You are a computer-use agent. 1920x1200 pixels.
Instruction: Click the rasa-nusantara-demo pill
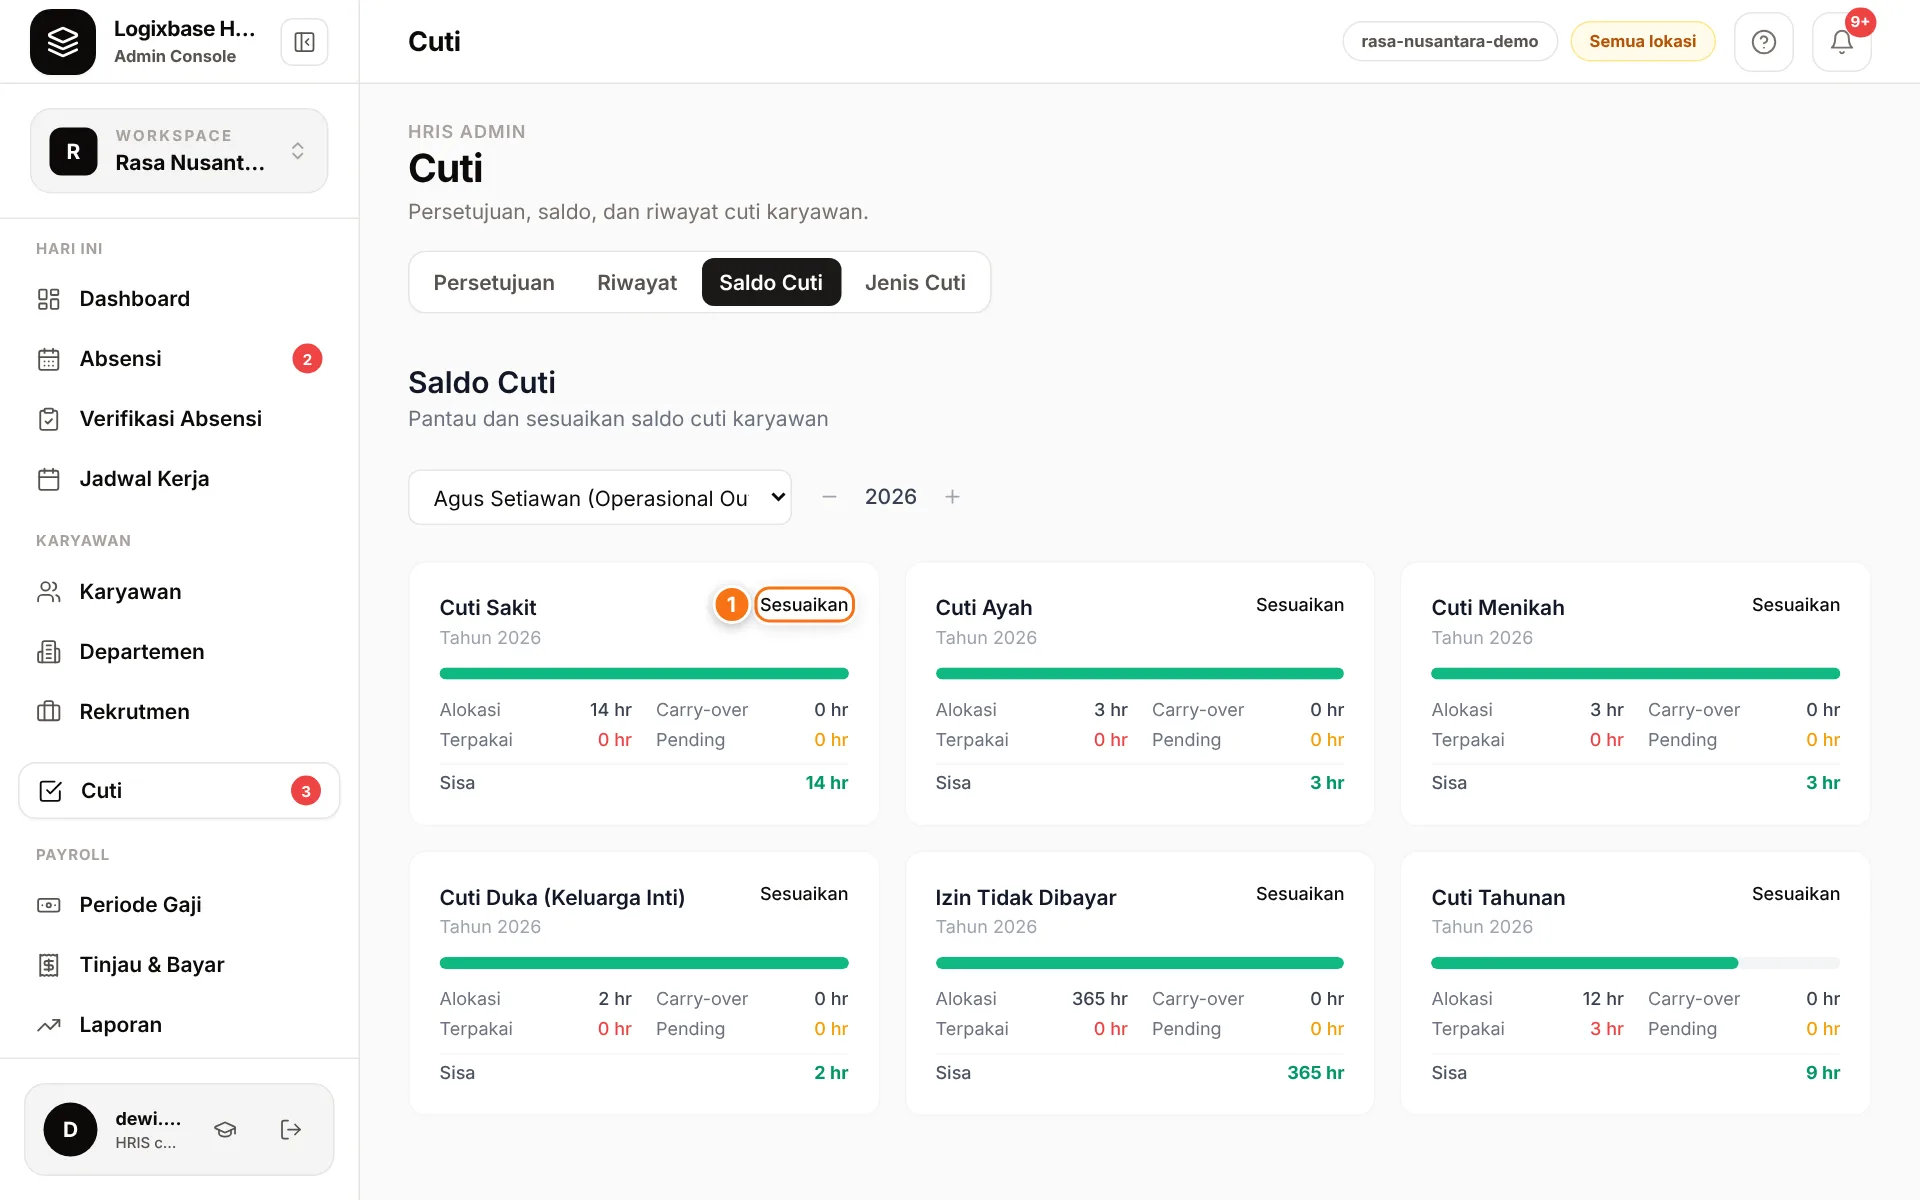point(1449,41)
